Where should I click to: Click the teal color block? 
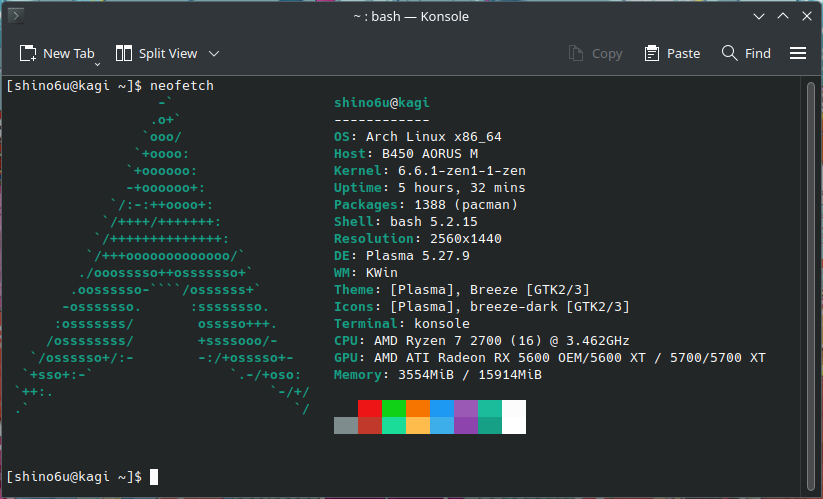(x=490, y=408)
